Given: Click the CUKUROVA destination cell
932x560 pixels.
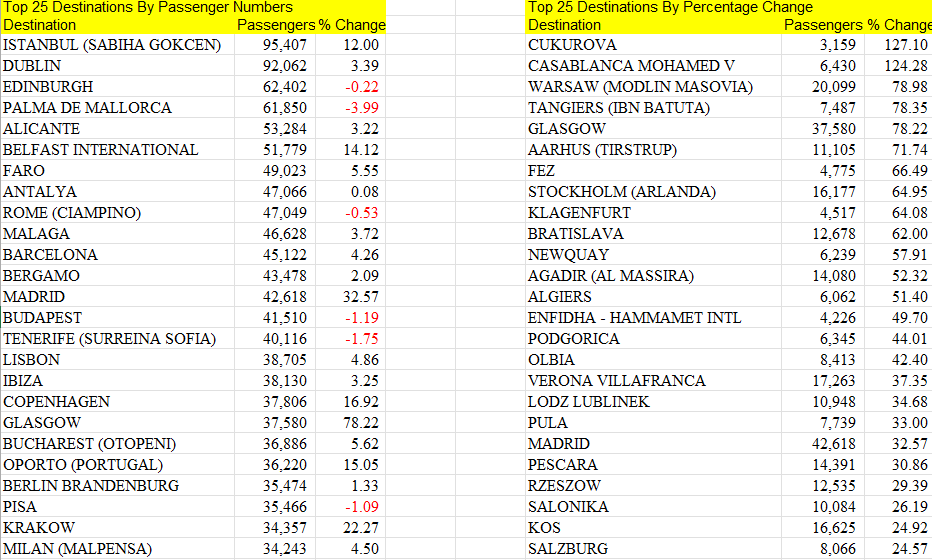Looking at the screenshot, I should point(653,45).
